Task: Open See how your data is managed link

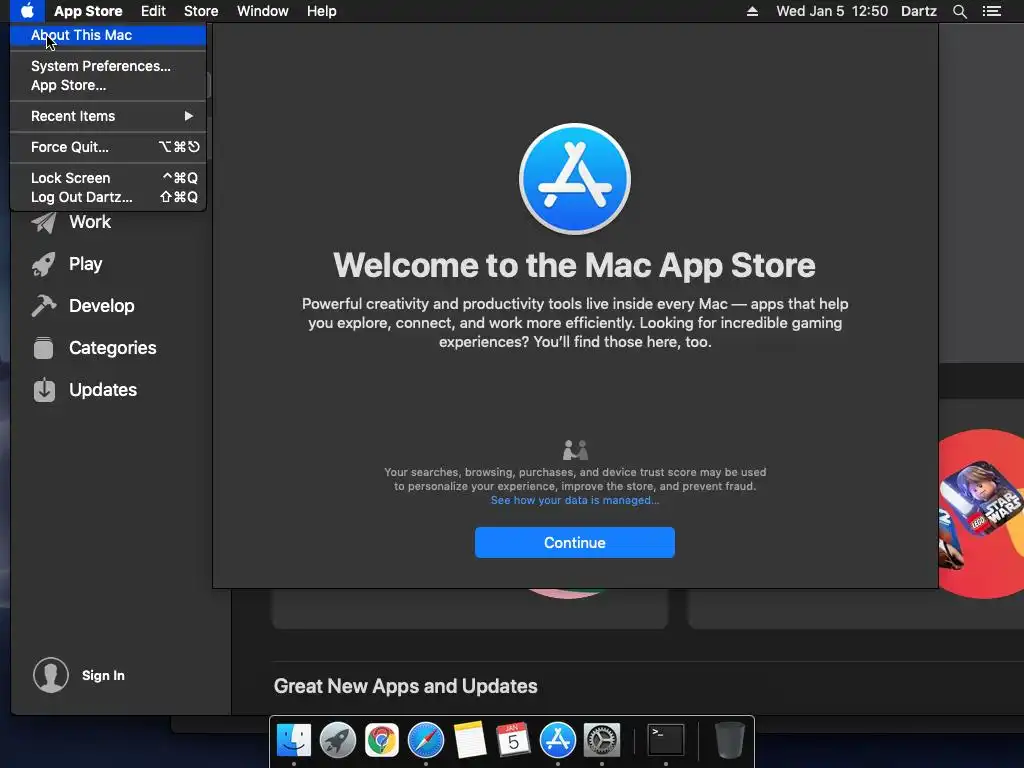Action: click(575, 500)
